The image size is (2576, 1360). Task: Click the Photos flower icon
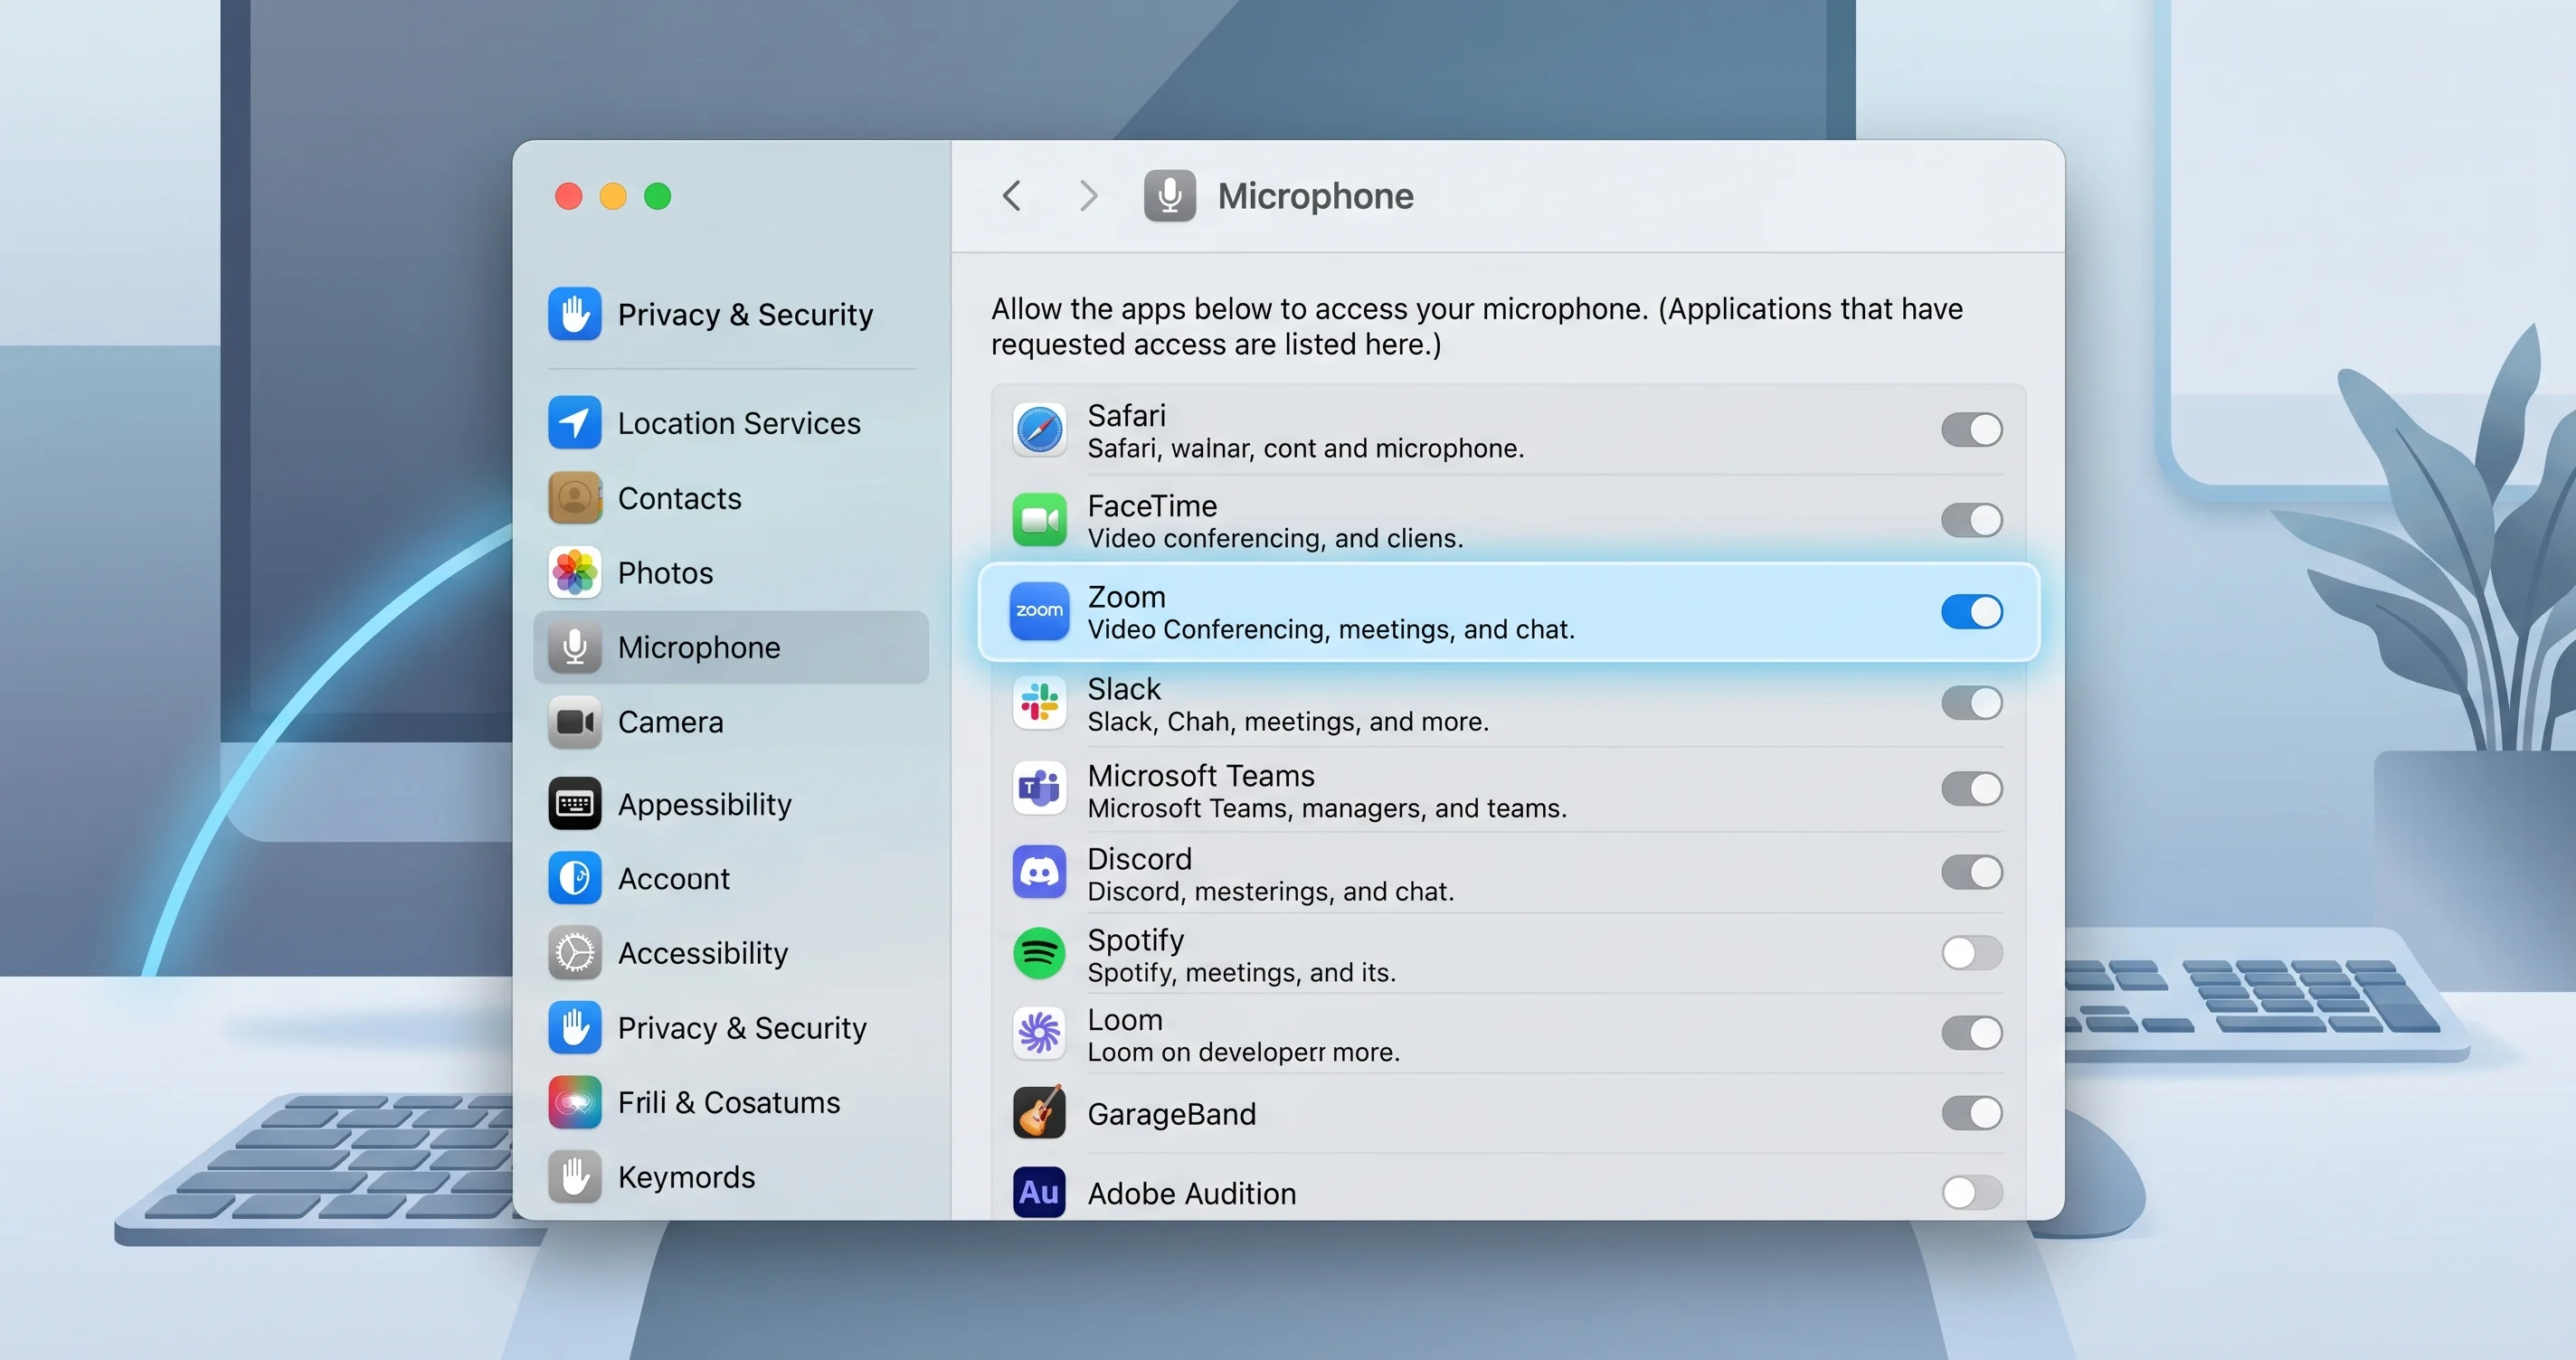coord(574,573)
